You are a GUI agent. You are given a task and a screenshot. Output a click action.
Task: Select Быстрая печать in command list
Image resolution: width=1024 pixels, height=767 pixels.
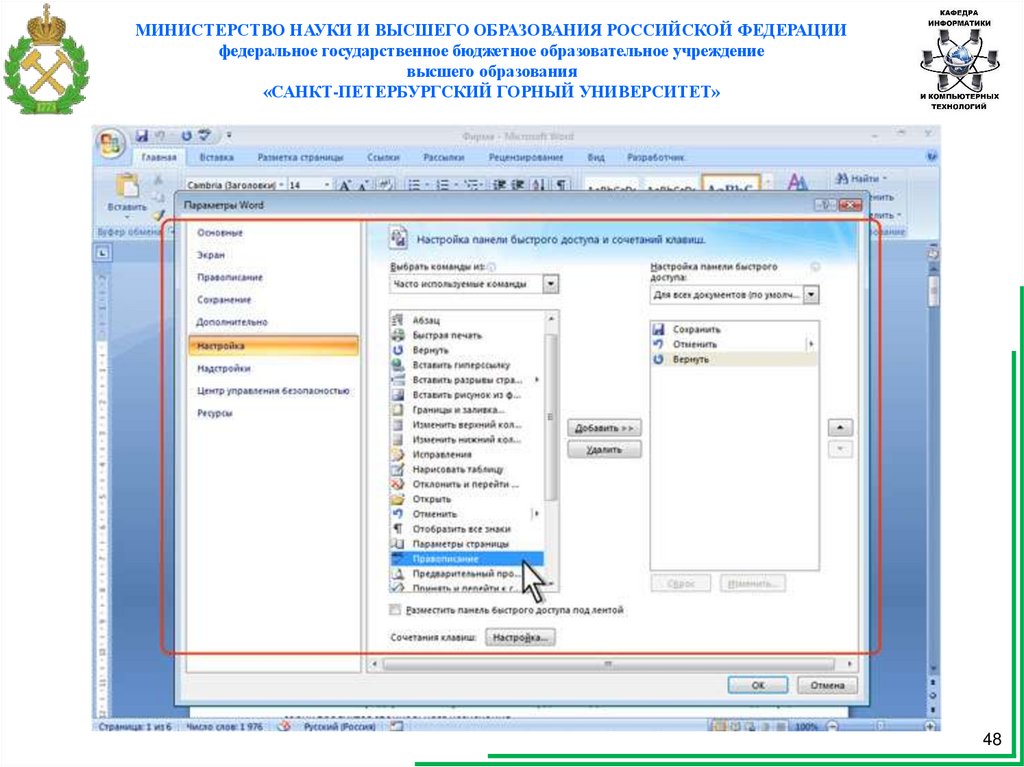(466, 335)
